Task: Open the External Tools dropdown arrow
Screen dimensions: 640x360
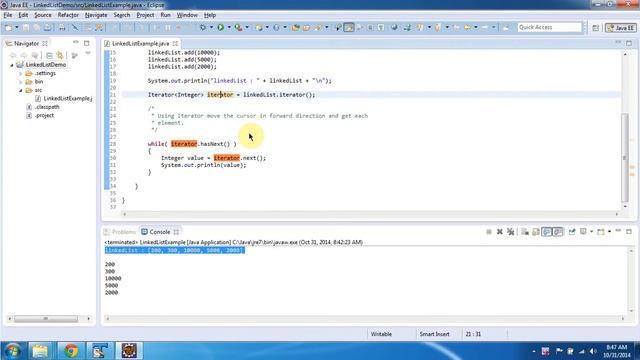Action: tap(247, 27)
